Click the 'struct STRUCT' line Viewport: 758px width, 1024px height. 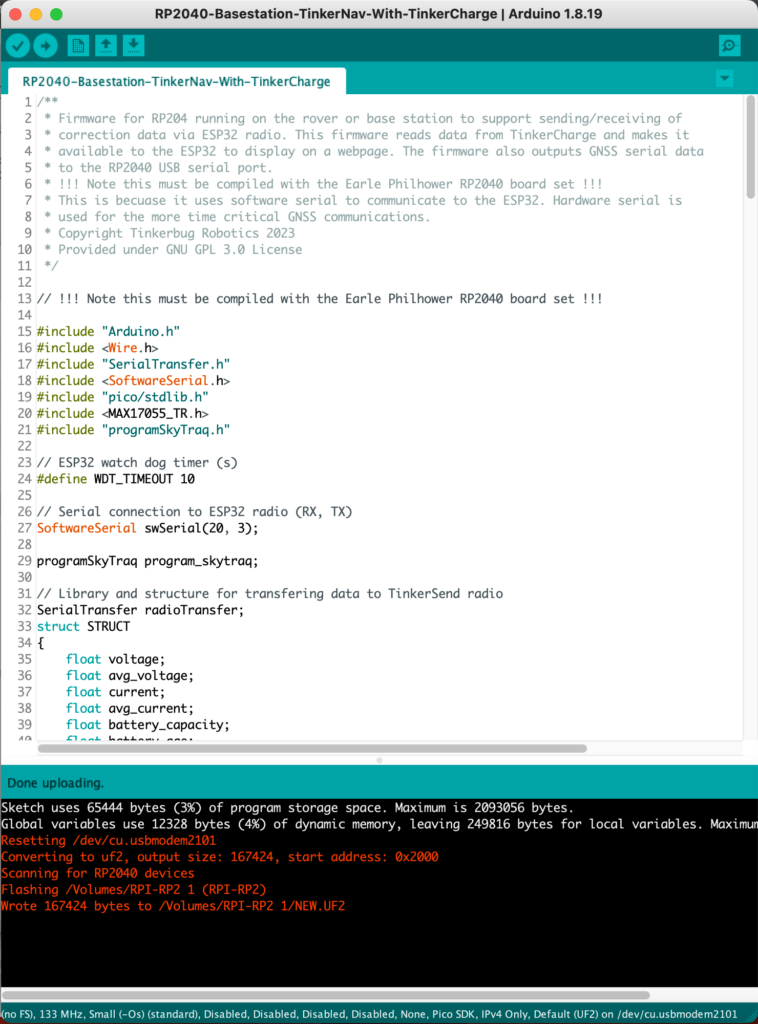84,626
